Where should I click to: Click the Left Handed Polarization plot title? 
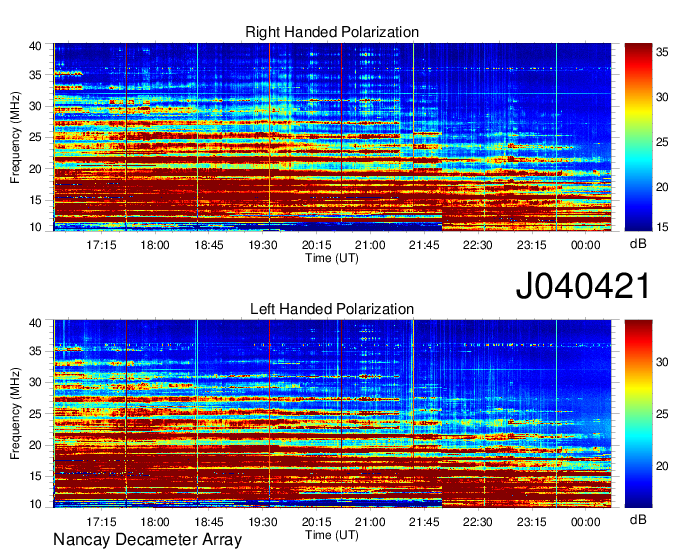click(332, 309)
